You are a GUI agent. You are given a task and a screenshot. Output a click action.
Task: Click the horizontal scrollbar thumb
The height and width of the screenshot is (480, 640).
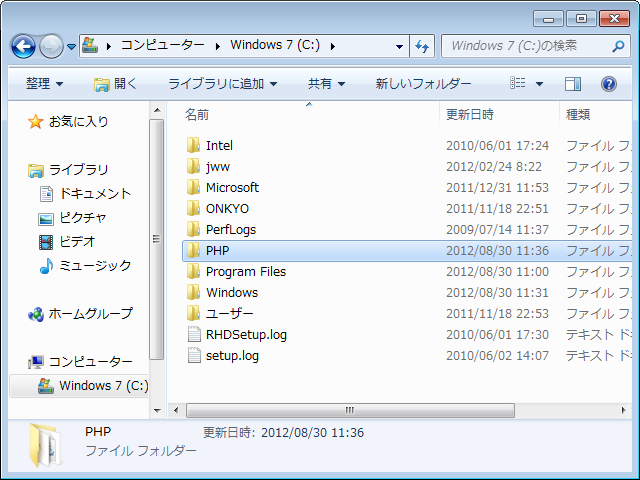(x=350, y=410)
